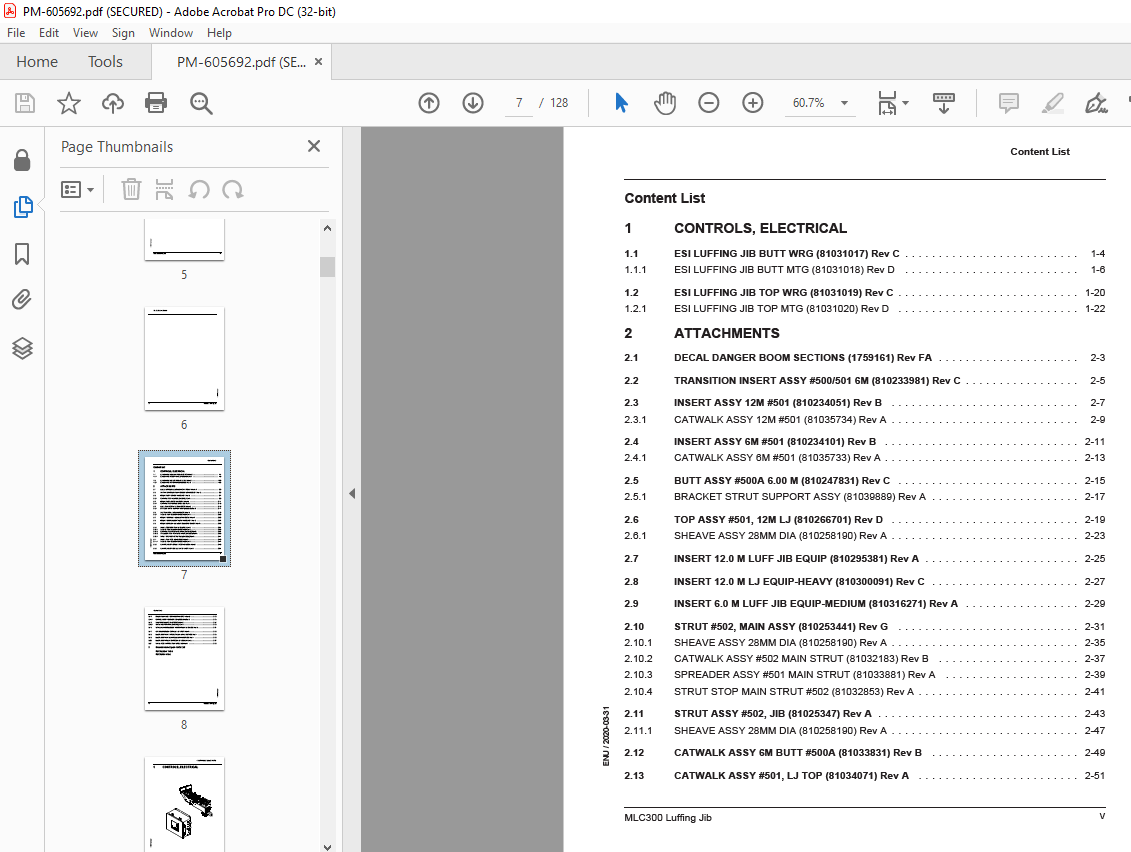Click MLC300 Luffing Jib footer text

(668, 817)
